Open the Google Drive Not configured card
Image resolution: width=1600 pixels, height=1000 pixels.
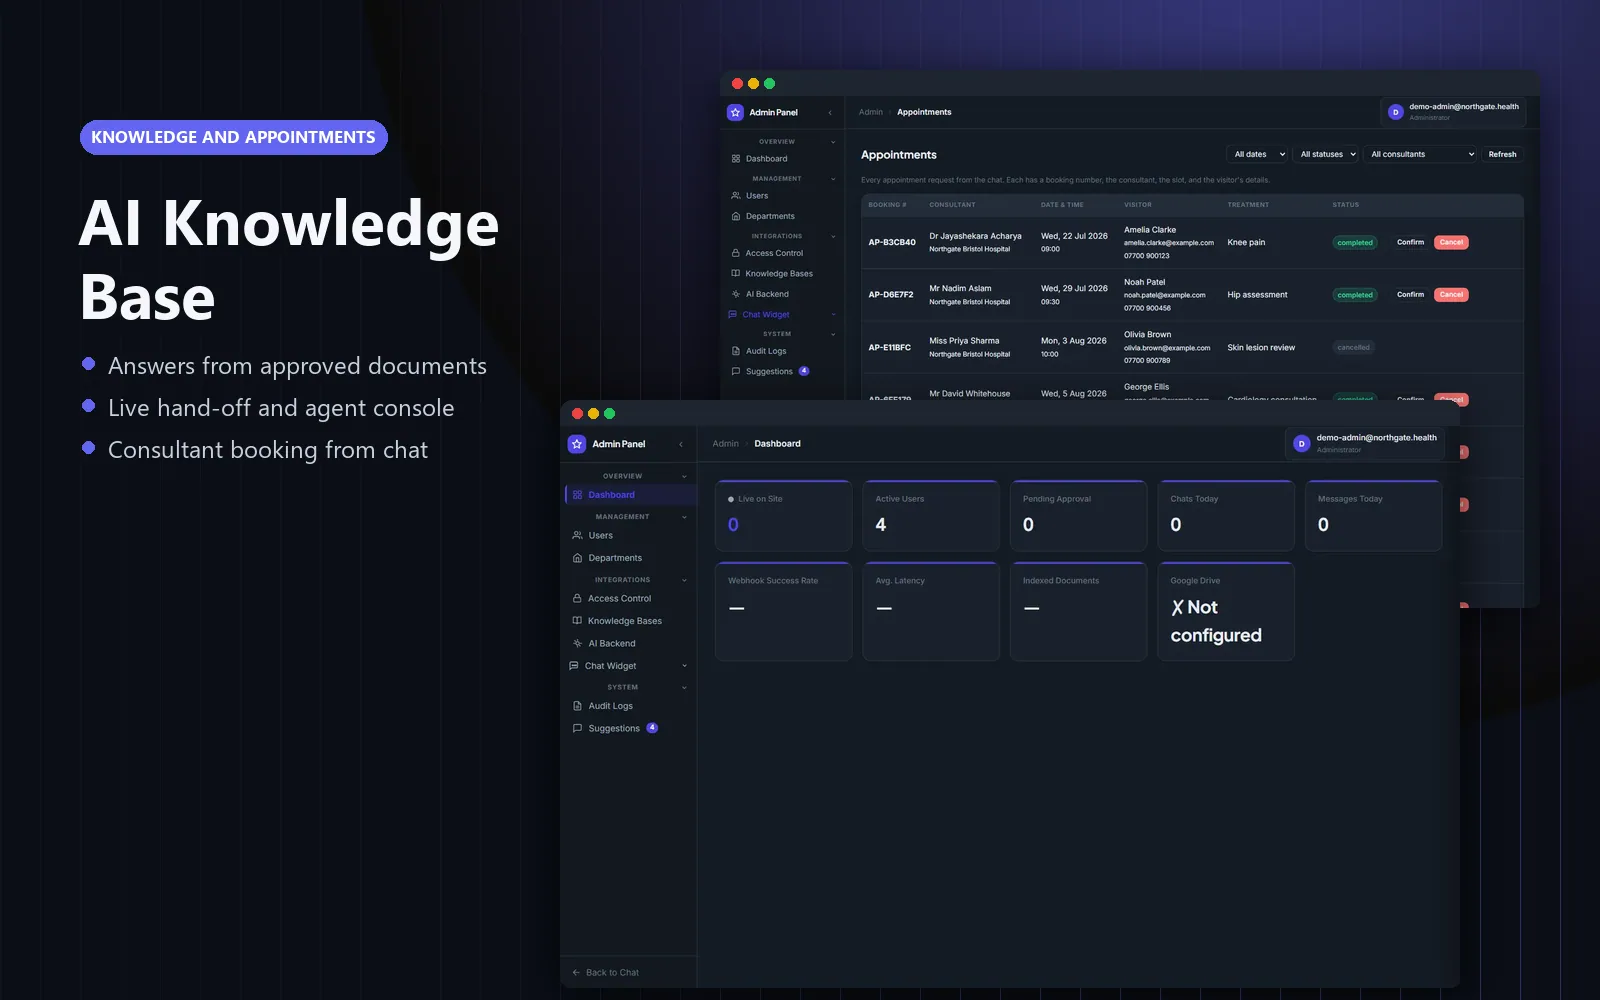pos(1226,611)
